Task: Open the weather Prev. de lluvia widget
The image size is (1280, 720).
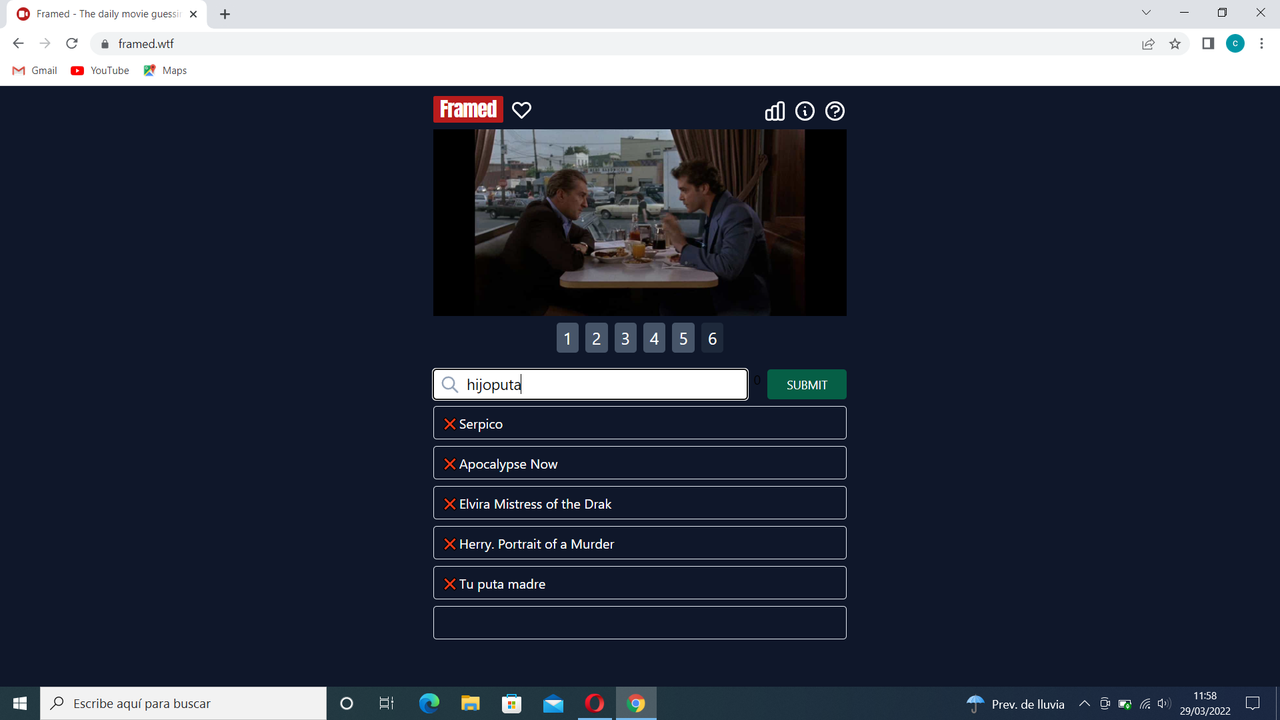Action: click(x=1015, y=704)
